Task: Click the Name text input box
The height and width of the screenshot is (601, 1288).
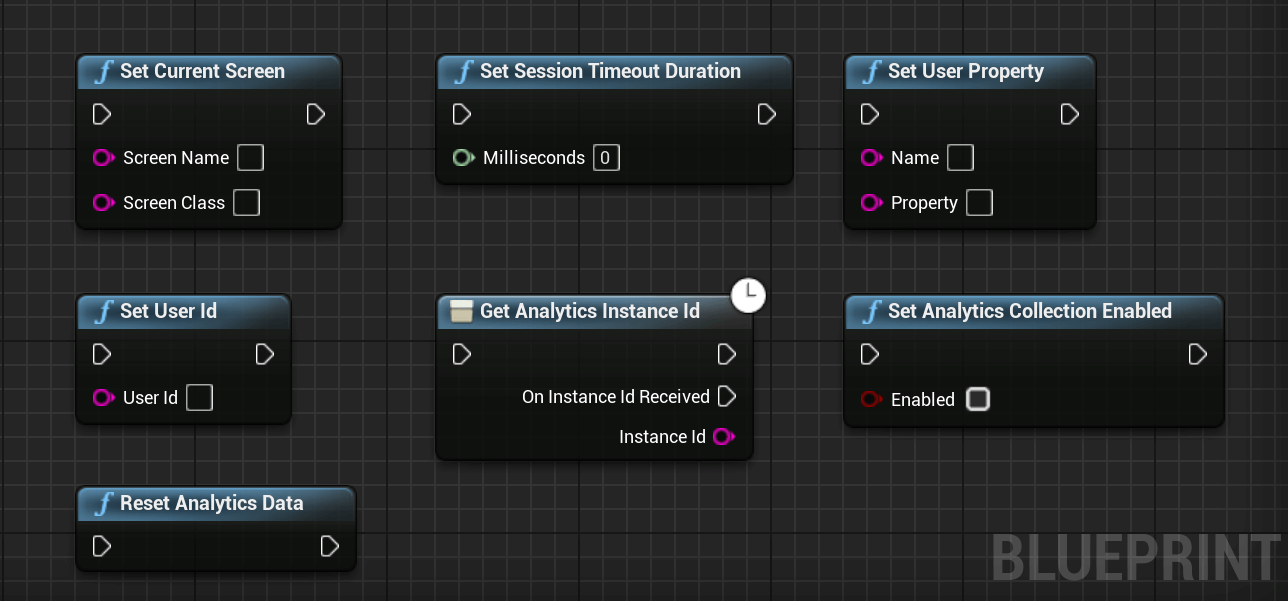Action: pos(960,158)
